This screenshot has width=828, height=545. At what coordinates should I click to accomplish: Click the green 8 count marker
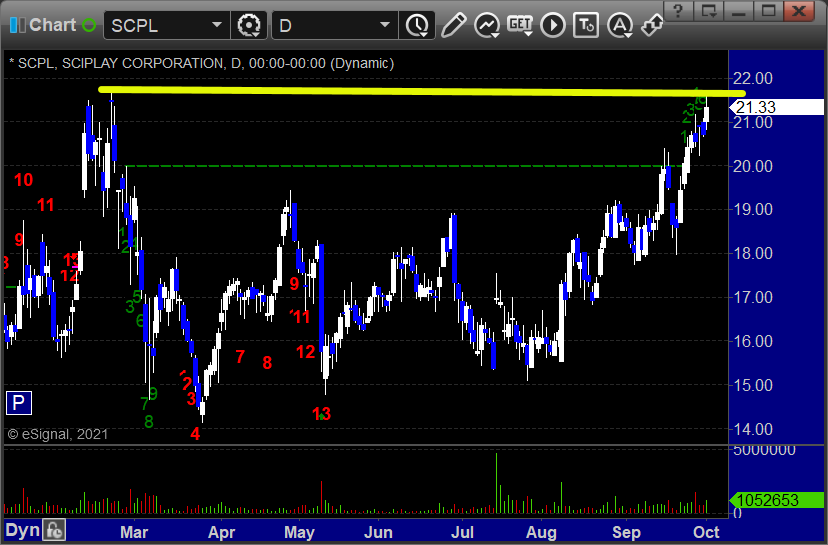pyautogui.click(x=149, y=422)
